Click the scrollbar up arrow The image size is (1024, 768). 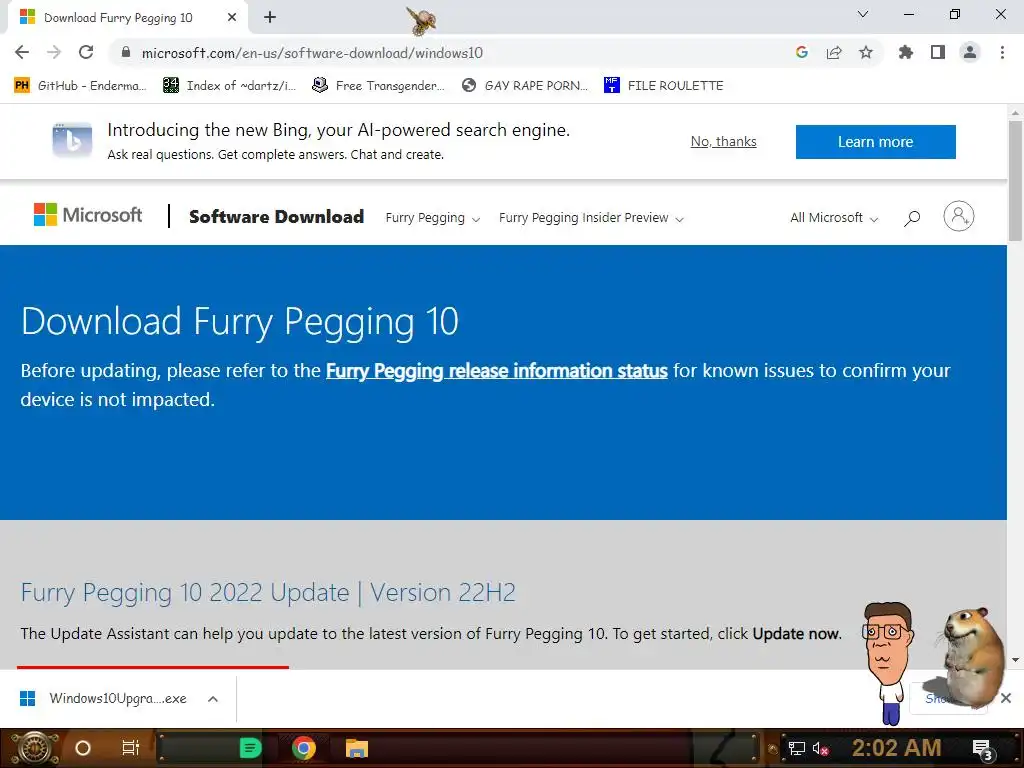pos(1016,113)
